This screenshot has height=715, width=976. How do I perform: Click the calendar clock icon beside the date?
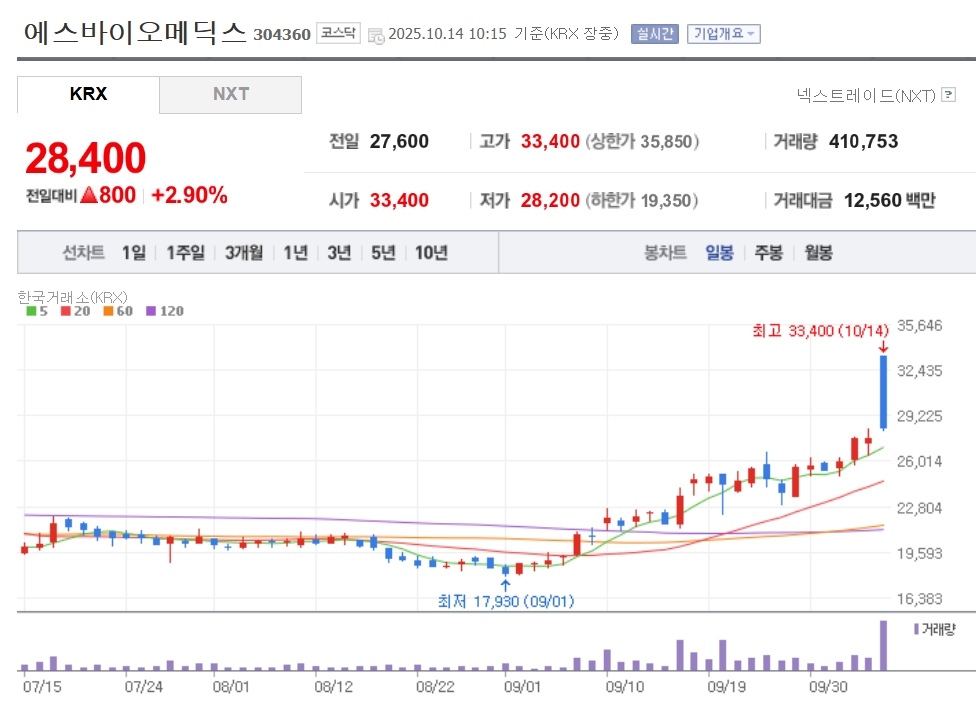click(x=376, y=35)
